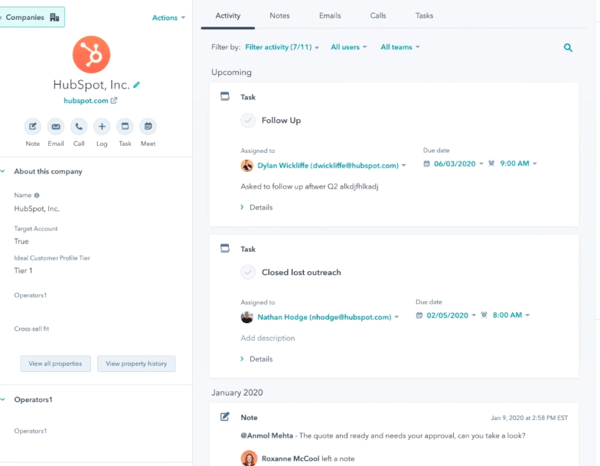Switch to the Tasks tab
This screenshot has height=466, width=600.
point(424,16)
